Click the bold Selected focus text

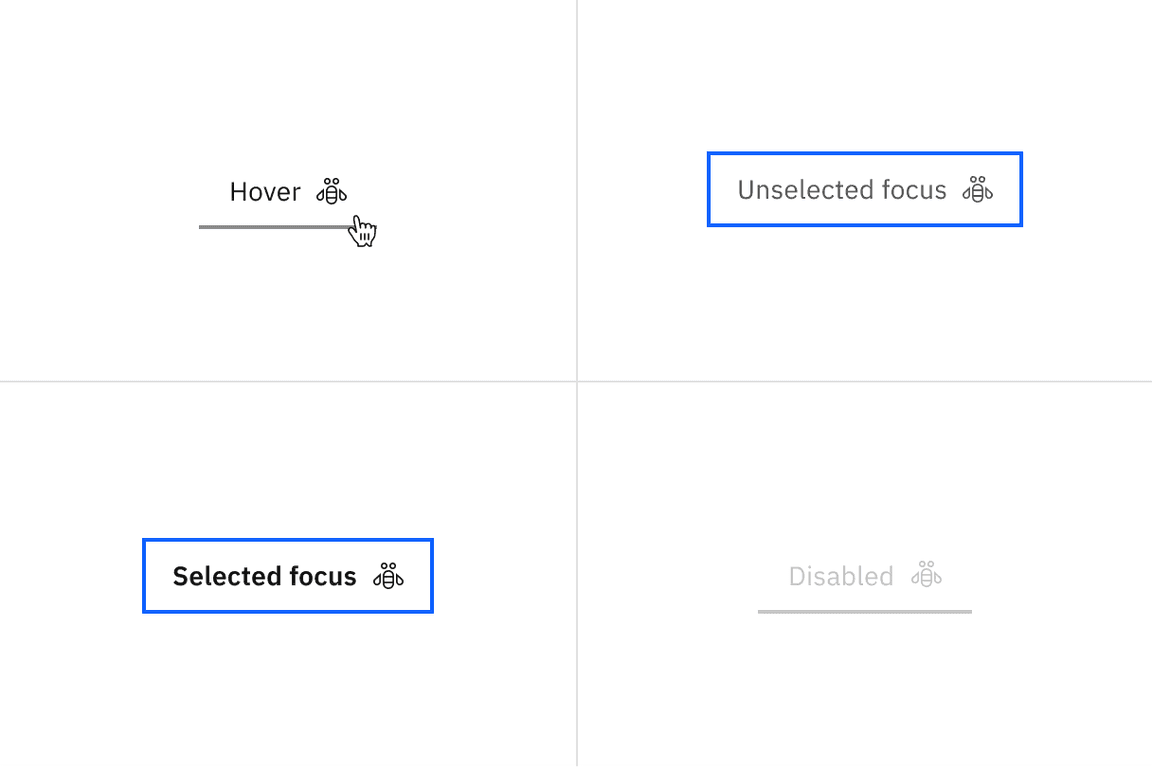264,576
